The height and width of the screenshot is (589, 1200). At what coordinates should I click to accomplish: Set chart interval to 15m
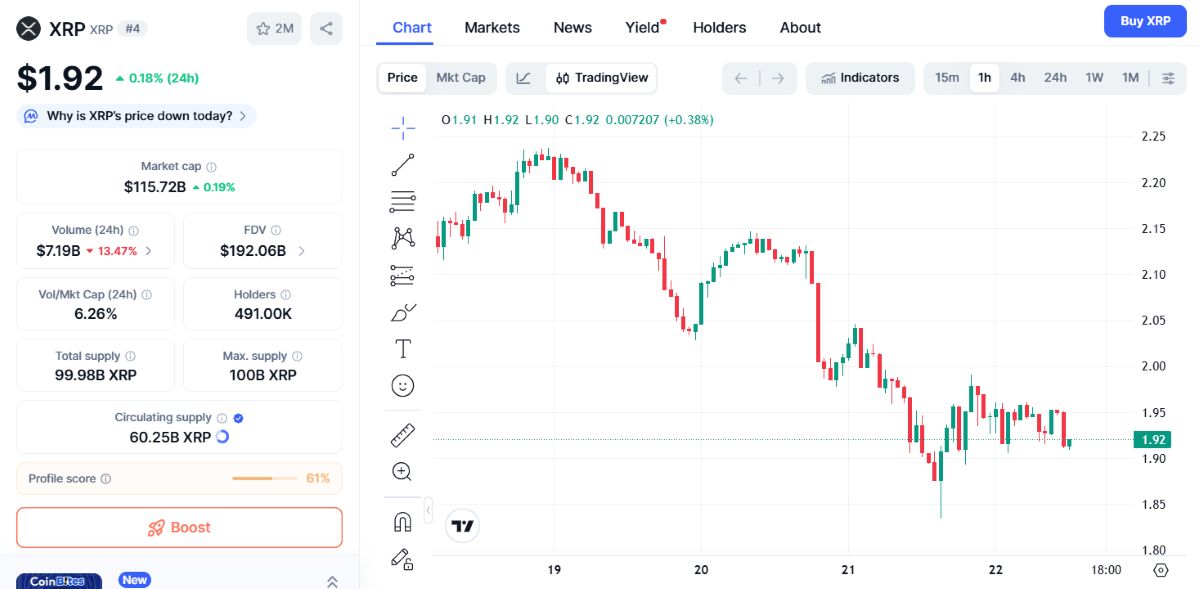click(947, 78)
